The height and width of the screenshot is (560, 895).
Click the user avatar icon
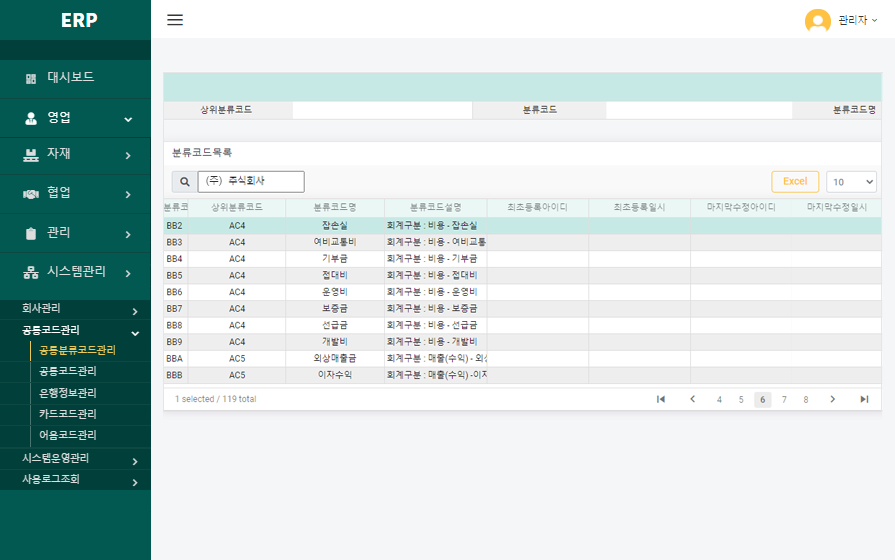click(x=817, y=21)
